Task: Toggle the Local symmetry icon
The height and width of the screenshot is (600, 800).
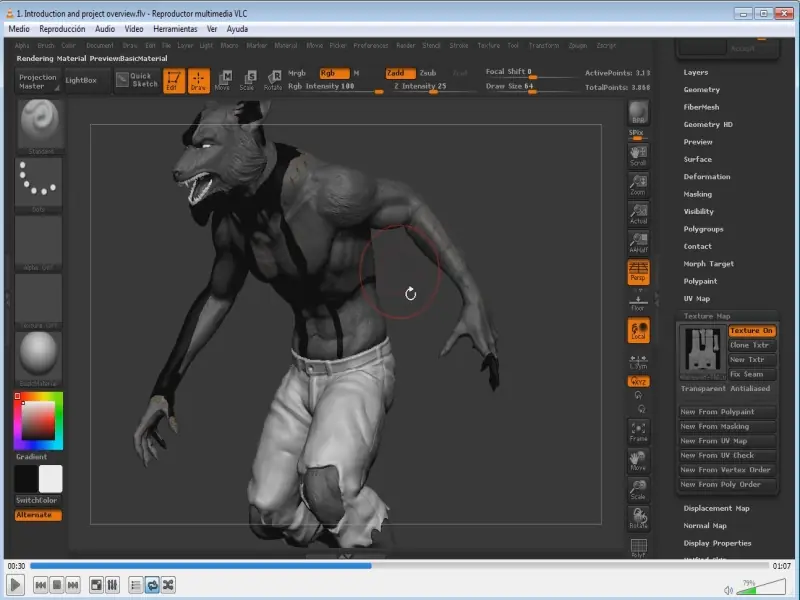Action: click(638, 331)
